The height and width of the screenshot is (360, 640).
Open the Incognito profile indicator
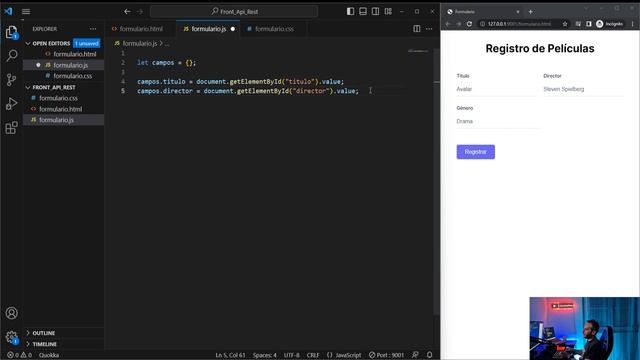[x=609, y=24]
